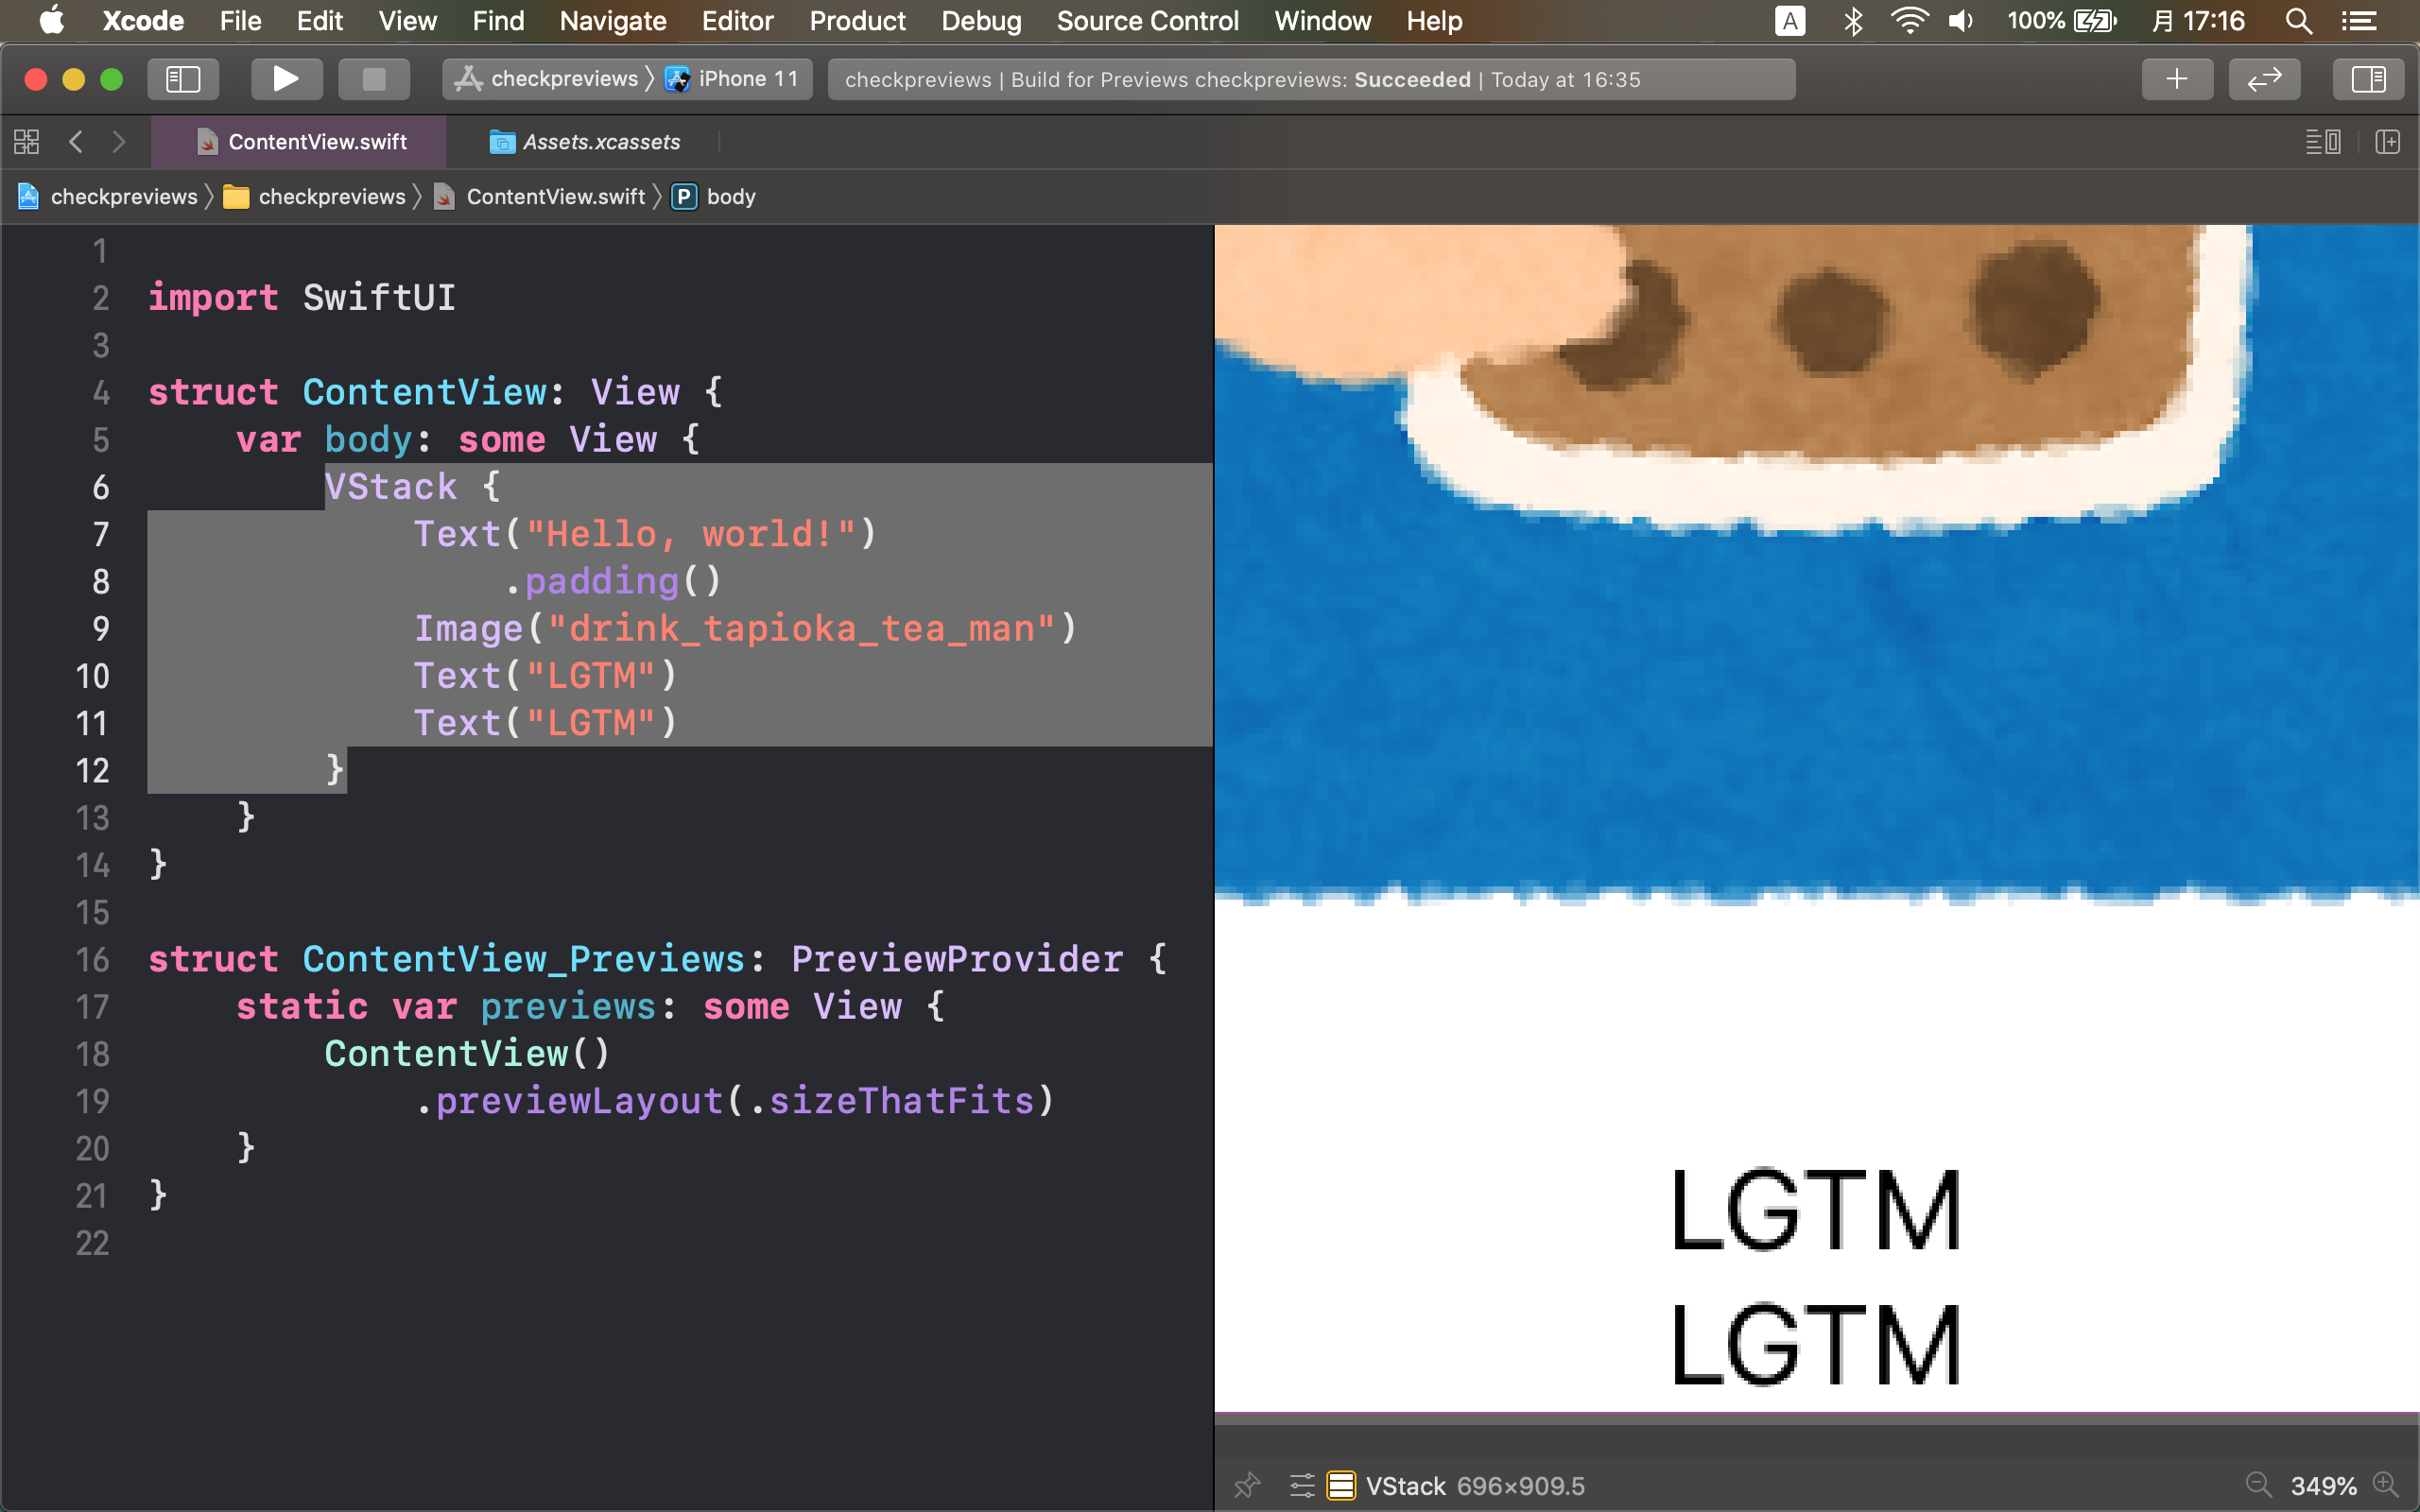Click the Stop button in toolbar

pos(373,79)
